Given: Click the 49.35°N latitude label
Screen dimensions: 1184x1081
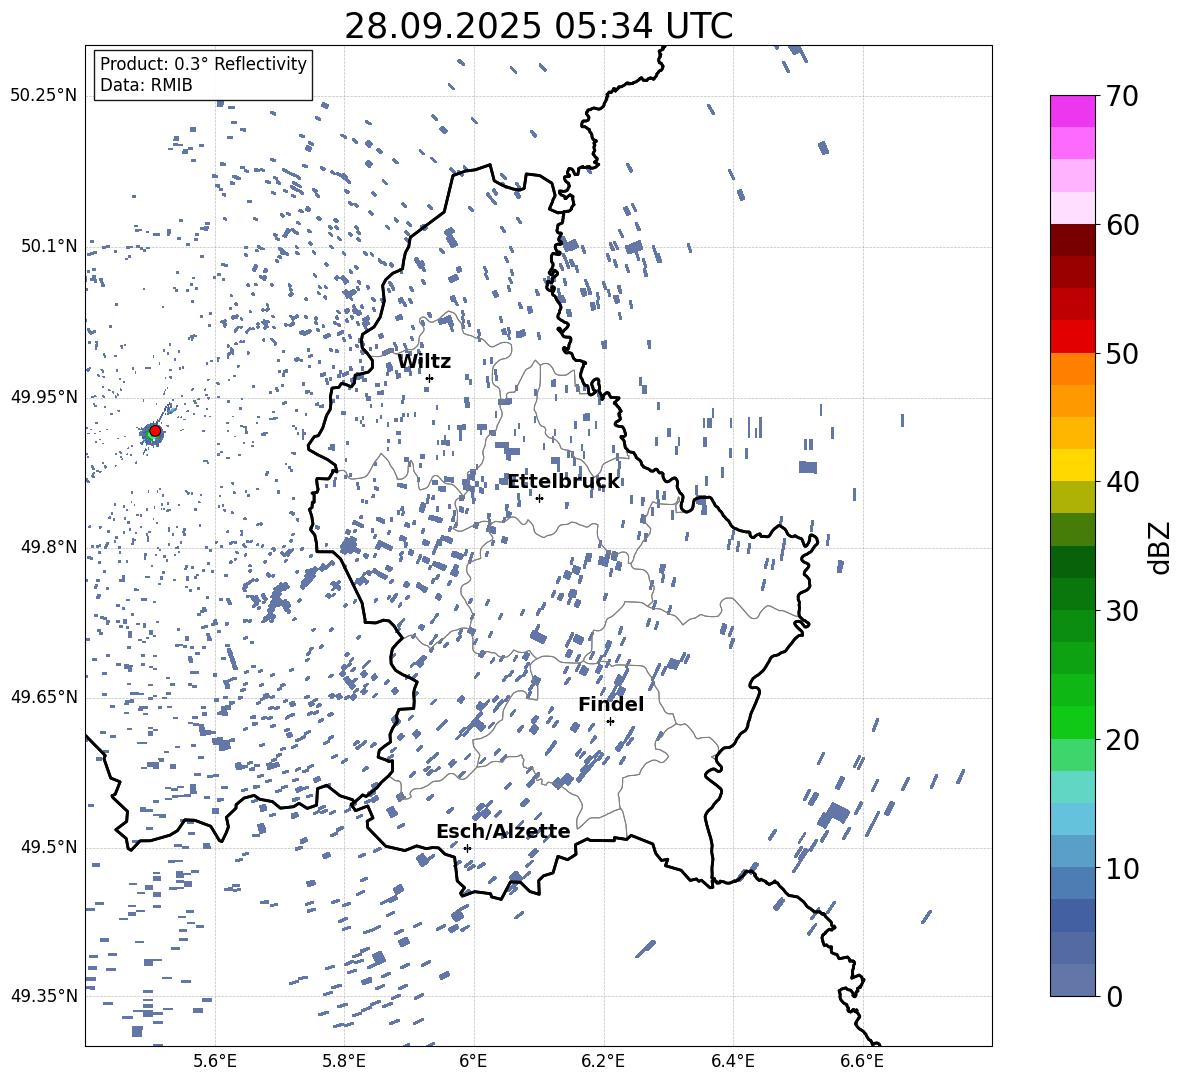Looking at the screenshot, I should coord(44,996).
